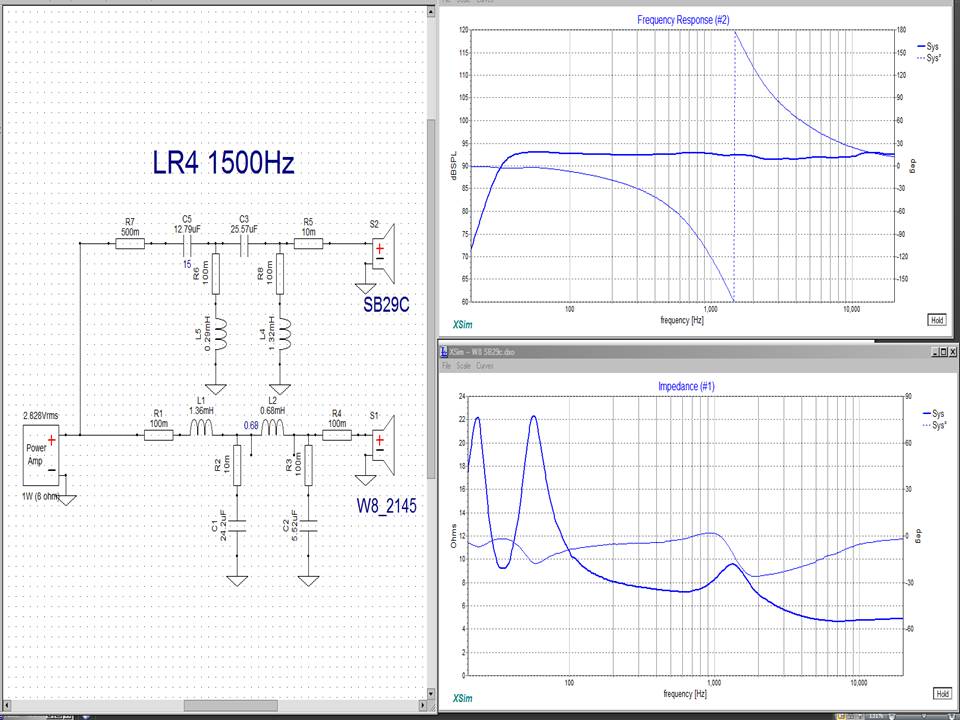Select capacitor C1 24.2uF
960x720 pixels.
point(237,525)
